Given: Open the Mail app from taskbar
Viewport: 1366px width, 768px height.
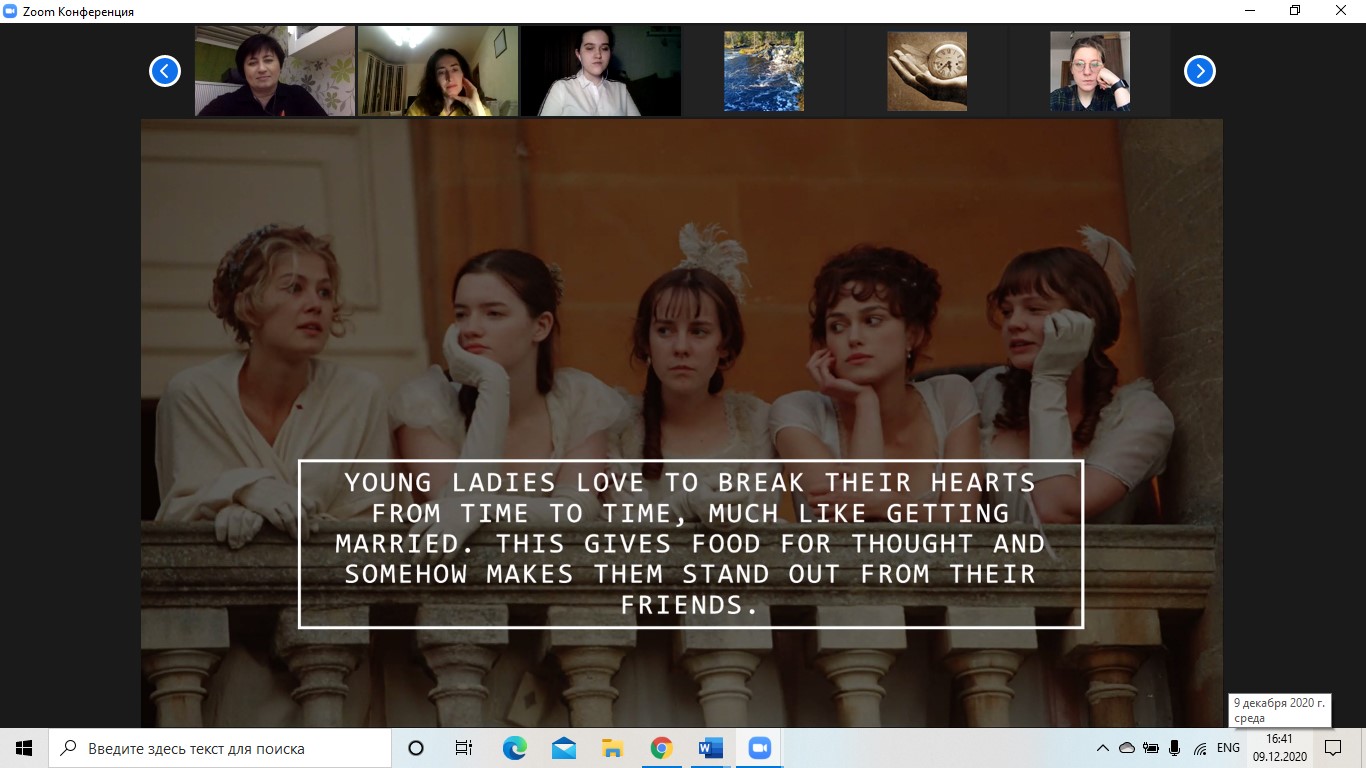Looking at the screenshot, I should [563, 748].
